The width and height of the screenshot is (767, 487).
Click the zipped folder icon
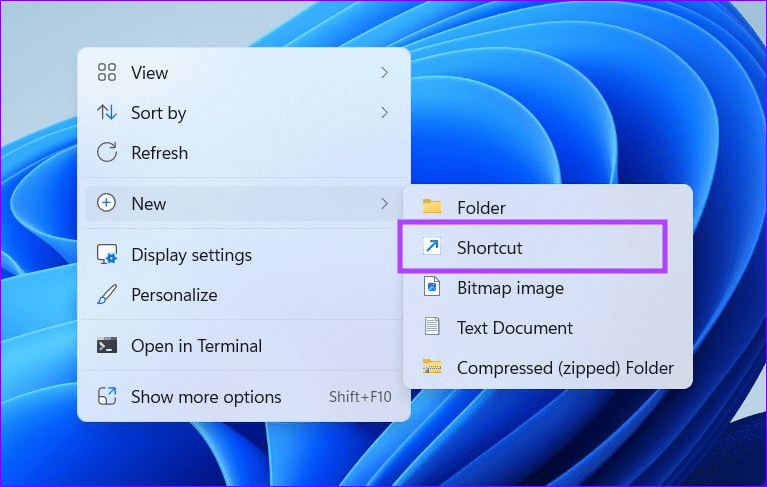pos(432,367)
